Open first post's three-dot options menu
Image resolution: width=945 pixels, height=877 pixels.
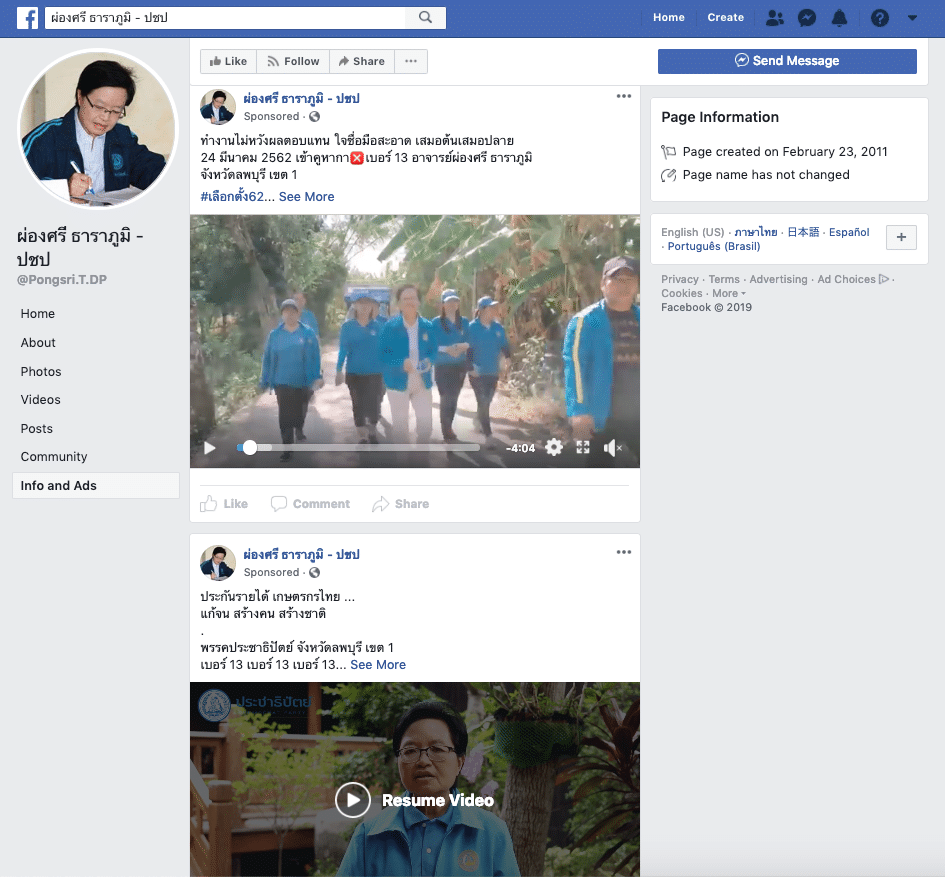pyautogui.click(x=624, y=97)
